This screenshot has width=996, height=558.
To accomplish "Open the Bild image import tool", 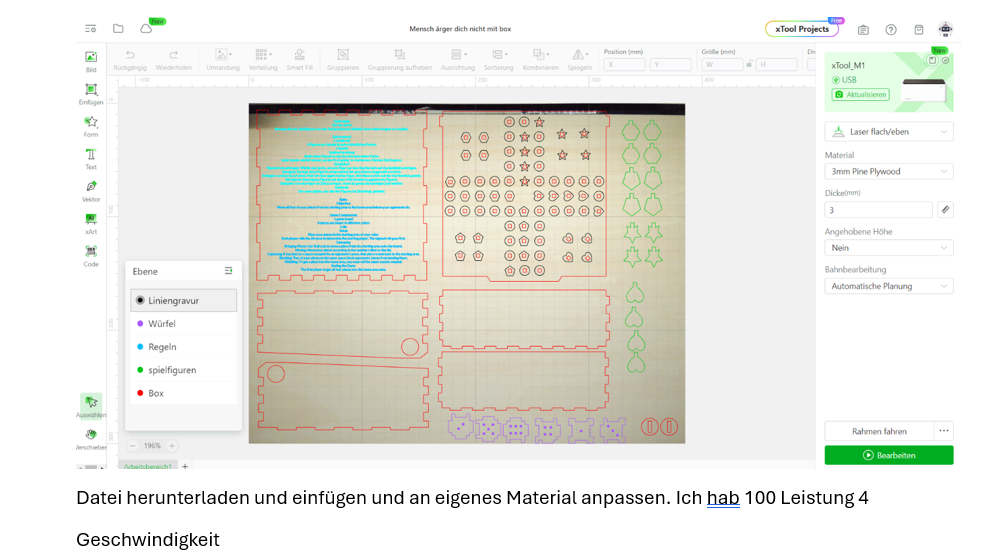I will pos(91,59).
